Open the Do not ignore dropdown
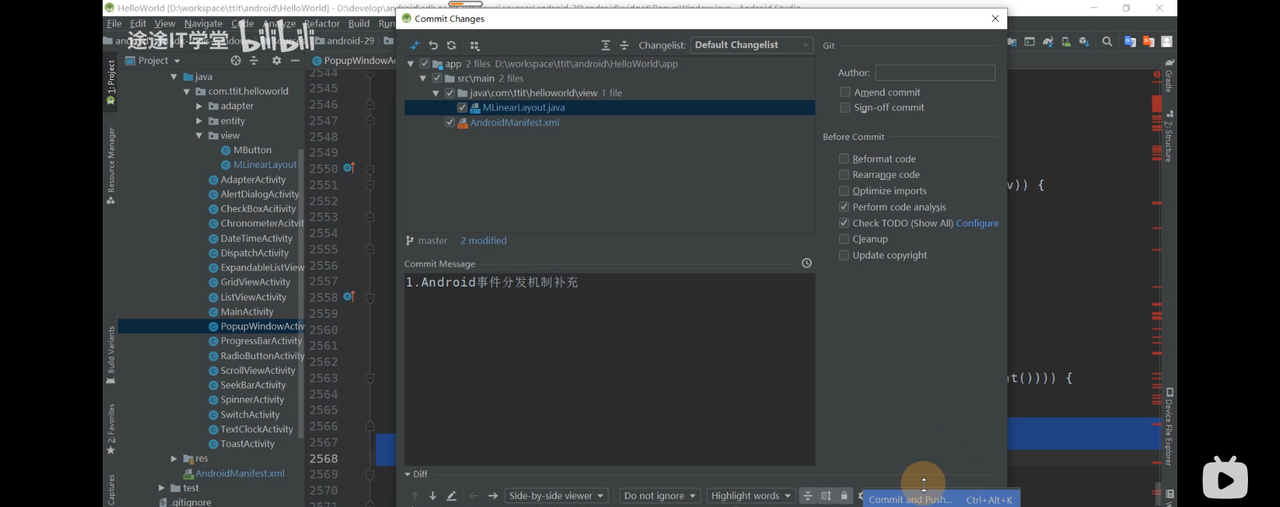This screenshot has width=1280, height=507. 660,496
